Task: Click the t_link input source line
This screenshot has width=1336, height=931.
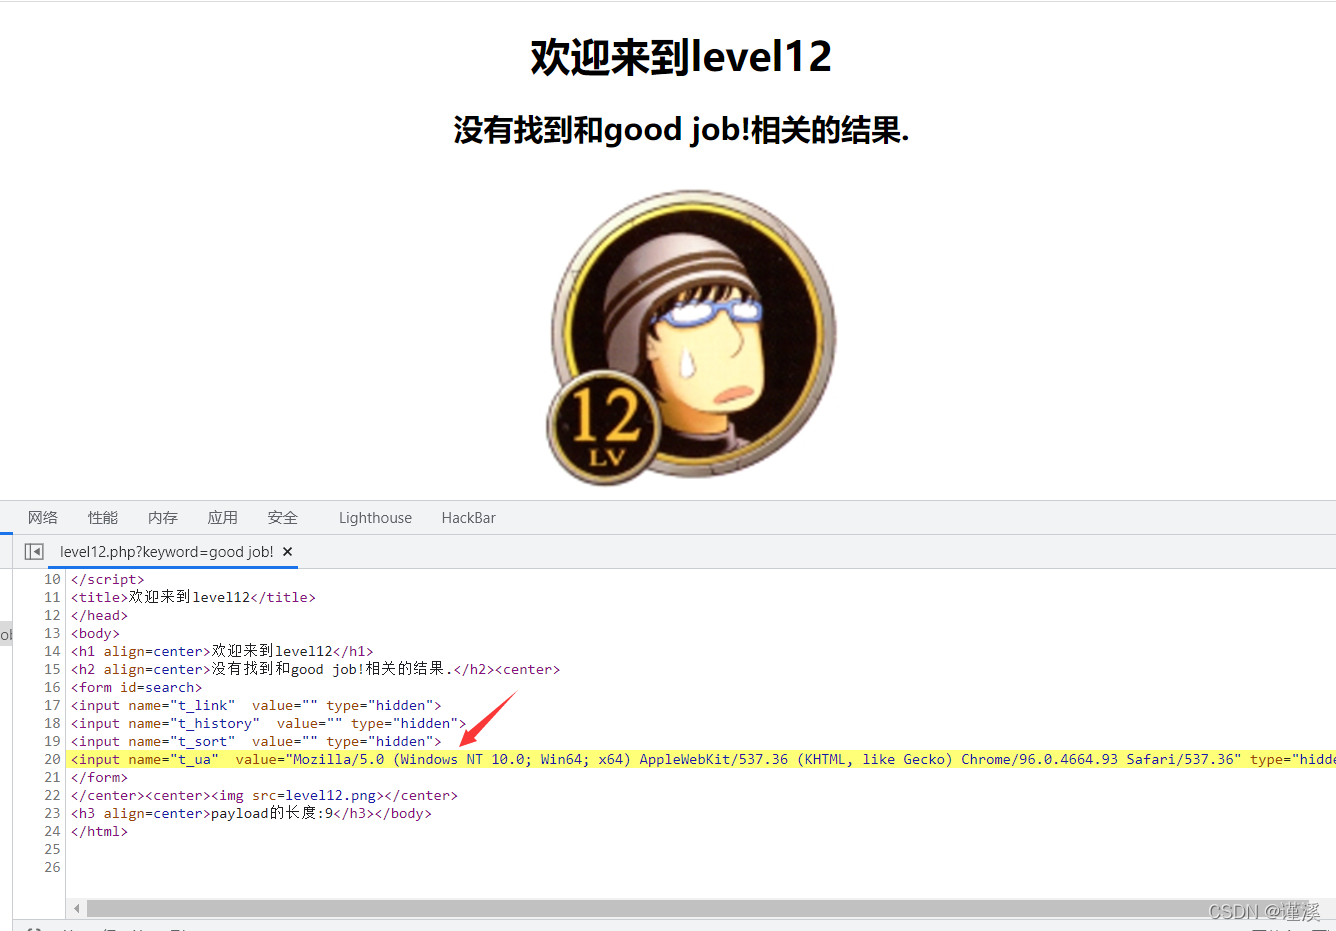Action: coord(256,705)
